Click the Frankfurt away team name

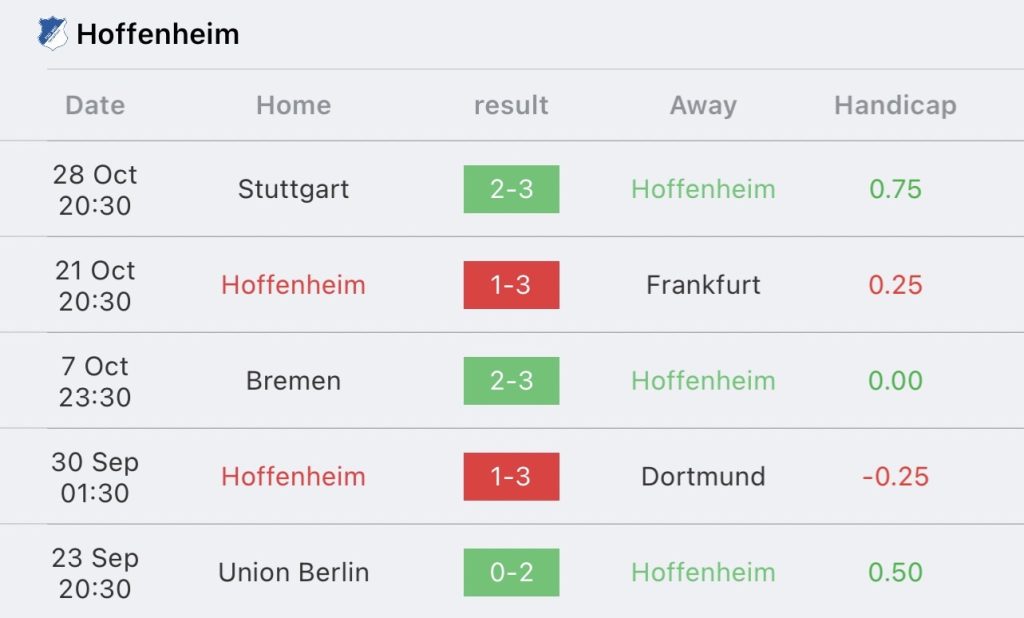point(703,285)
